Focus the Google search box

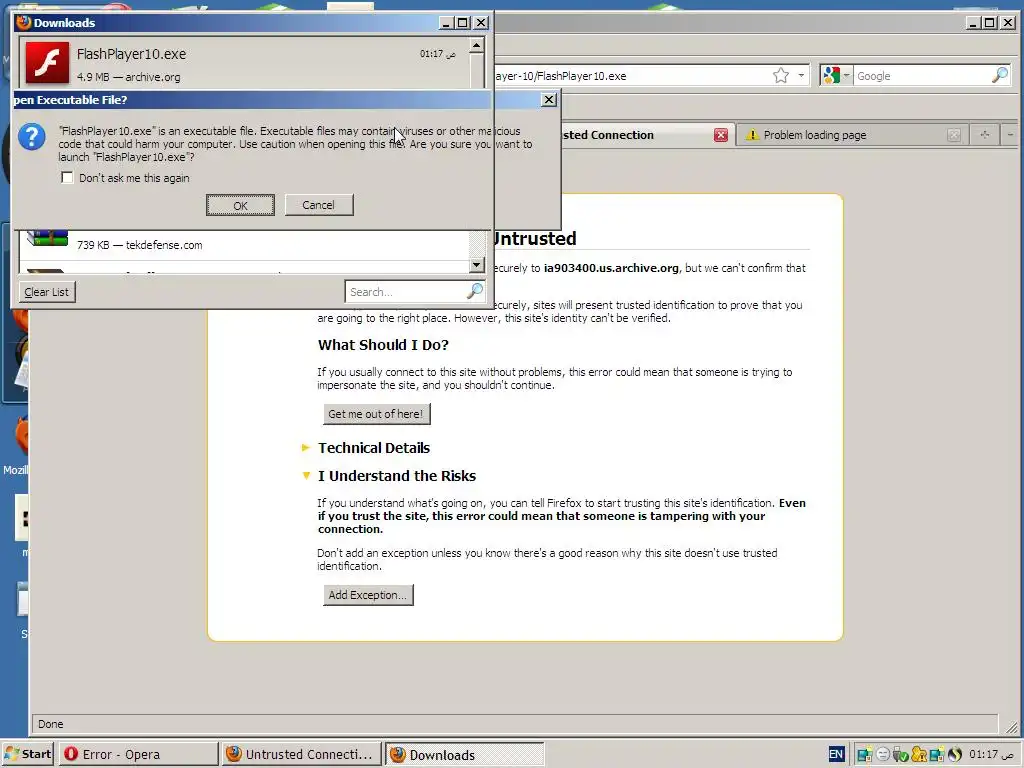coord(922,76)
